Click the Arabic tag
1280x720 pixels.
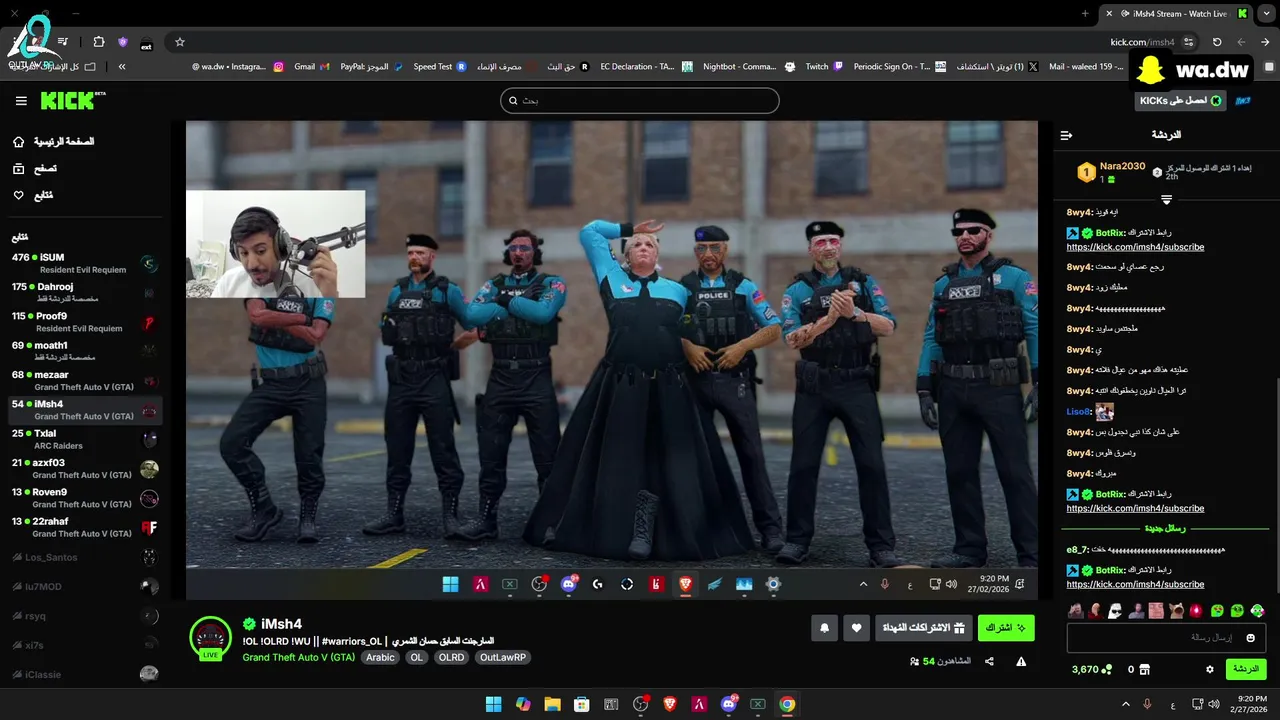click(x=380, y=657)
